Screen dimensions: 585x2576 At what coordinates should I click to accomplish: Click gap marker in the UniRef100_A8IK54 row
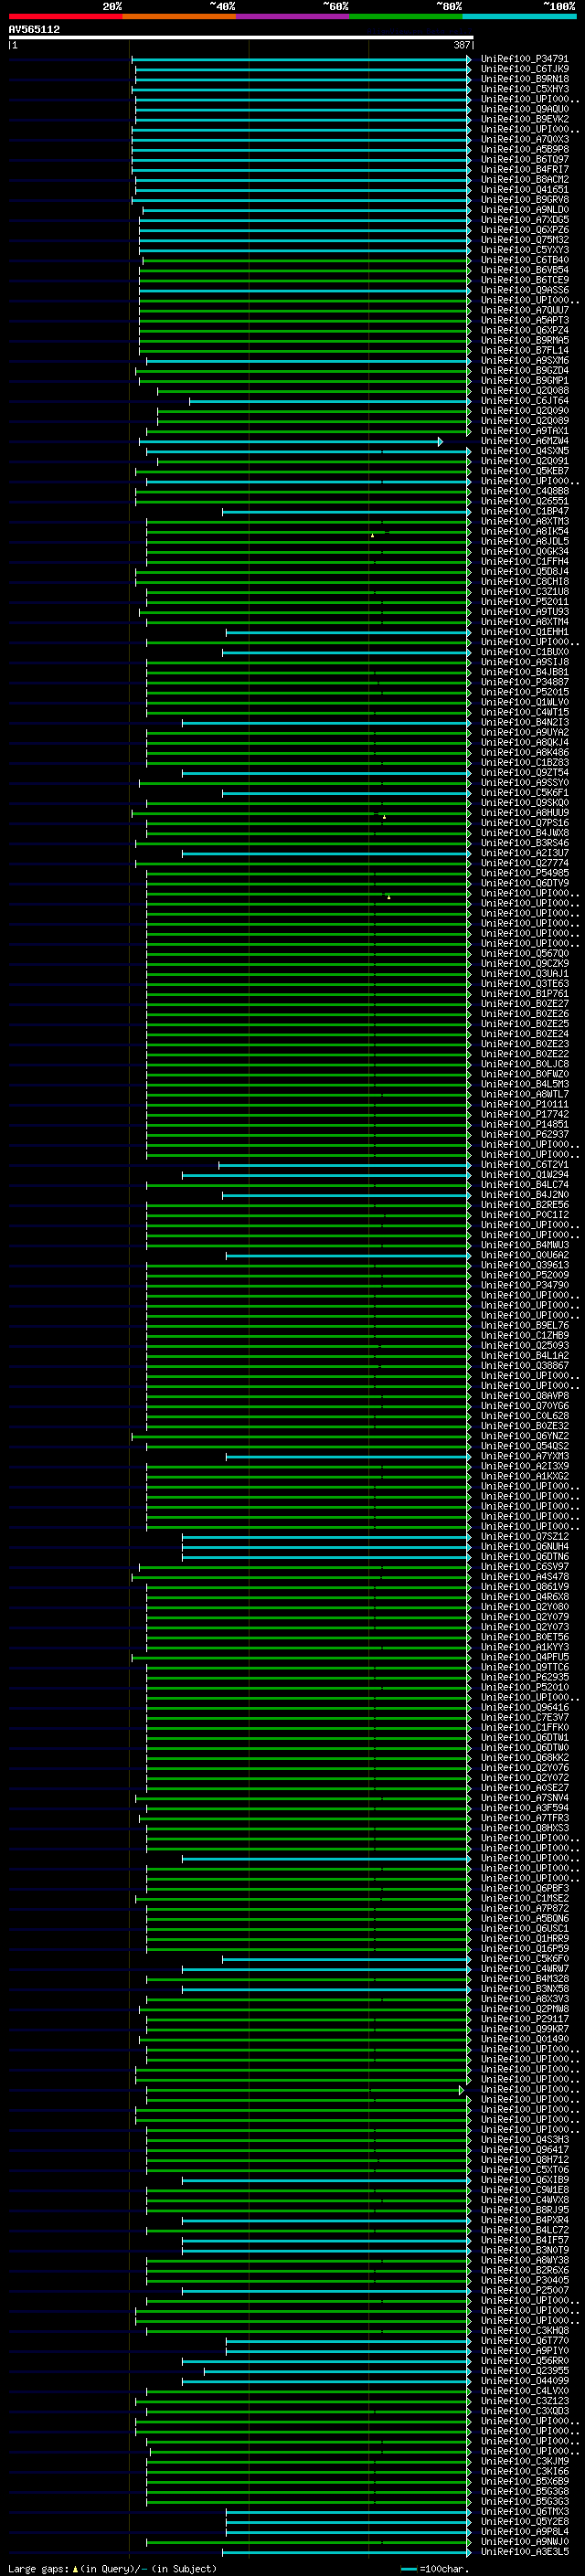373,535
